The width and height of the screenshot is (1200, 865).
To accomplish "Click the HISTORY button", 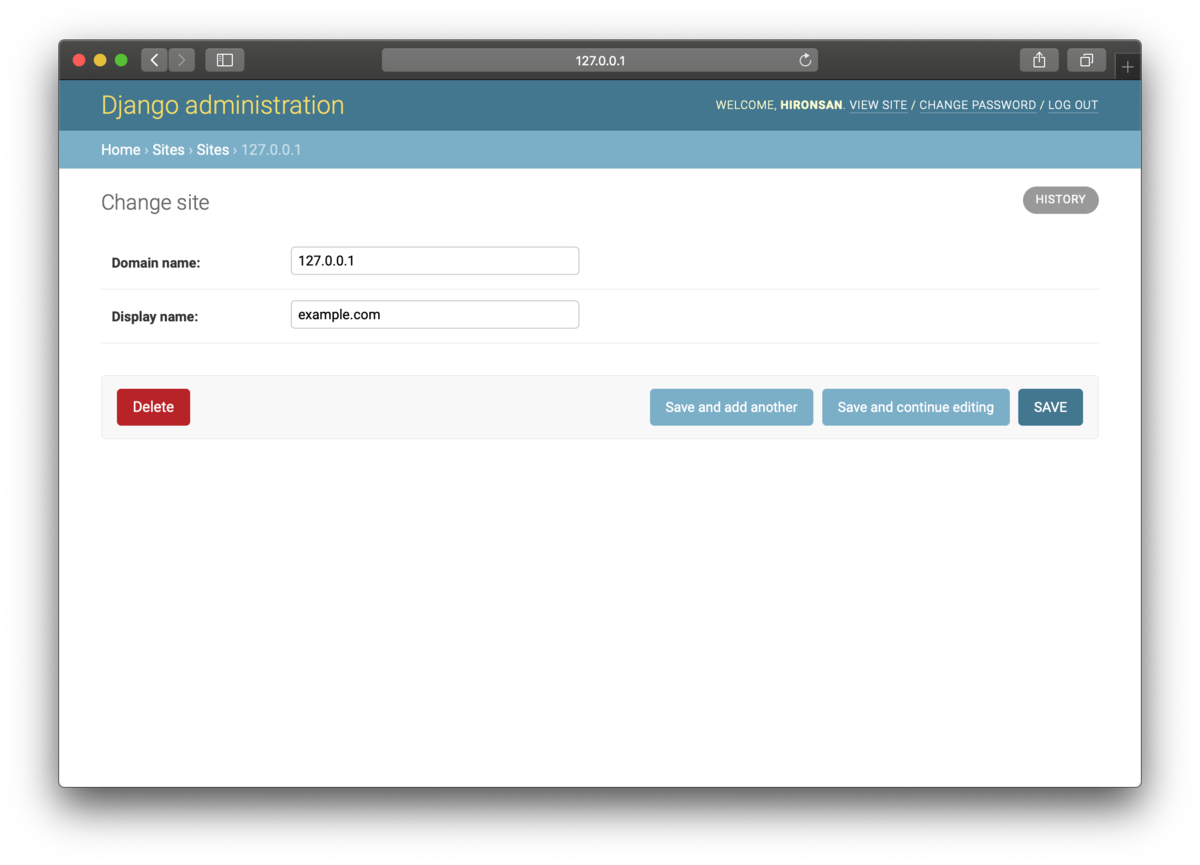I will [1060, 200].
